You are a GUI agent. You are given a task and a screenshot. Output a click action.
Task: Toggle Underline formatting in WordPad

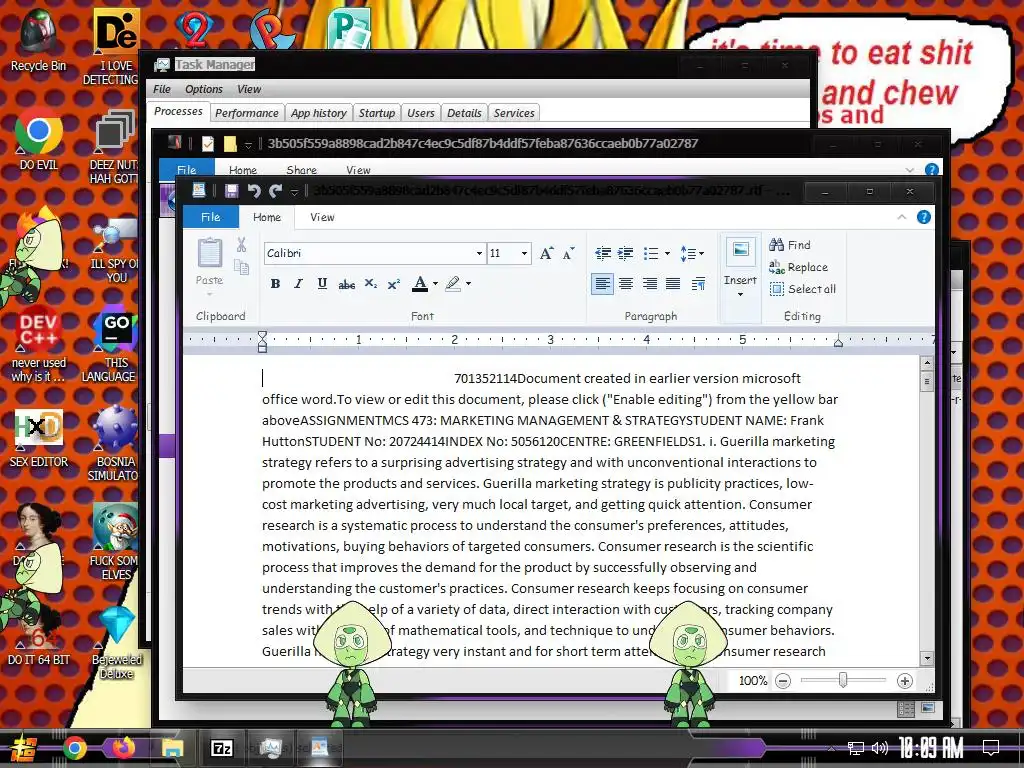[x=322, y=284]
